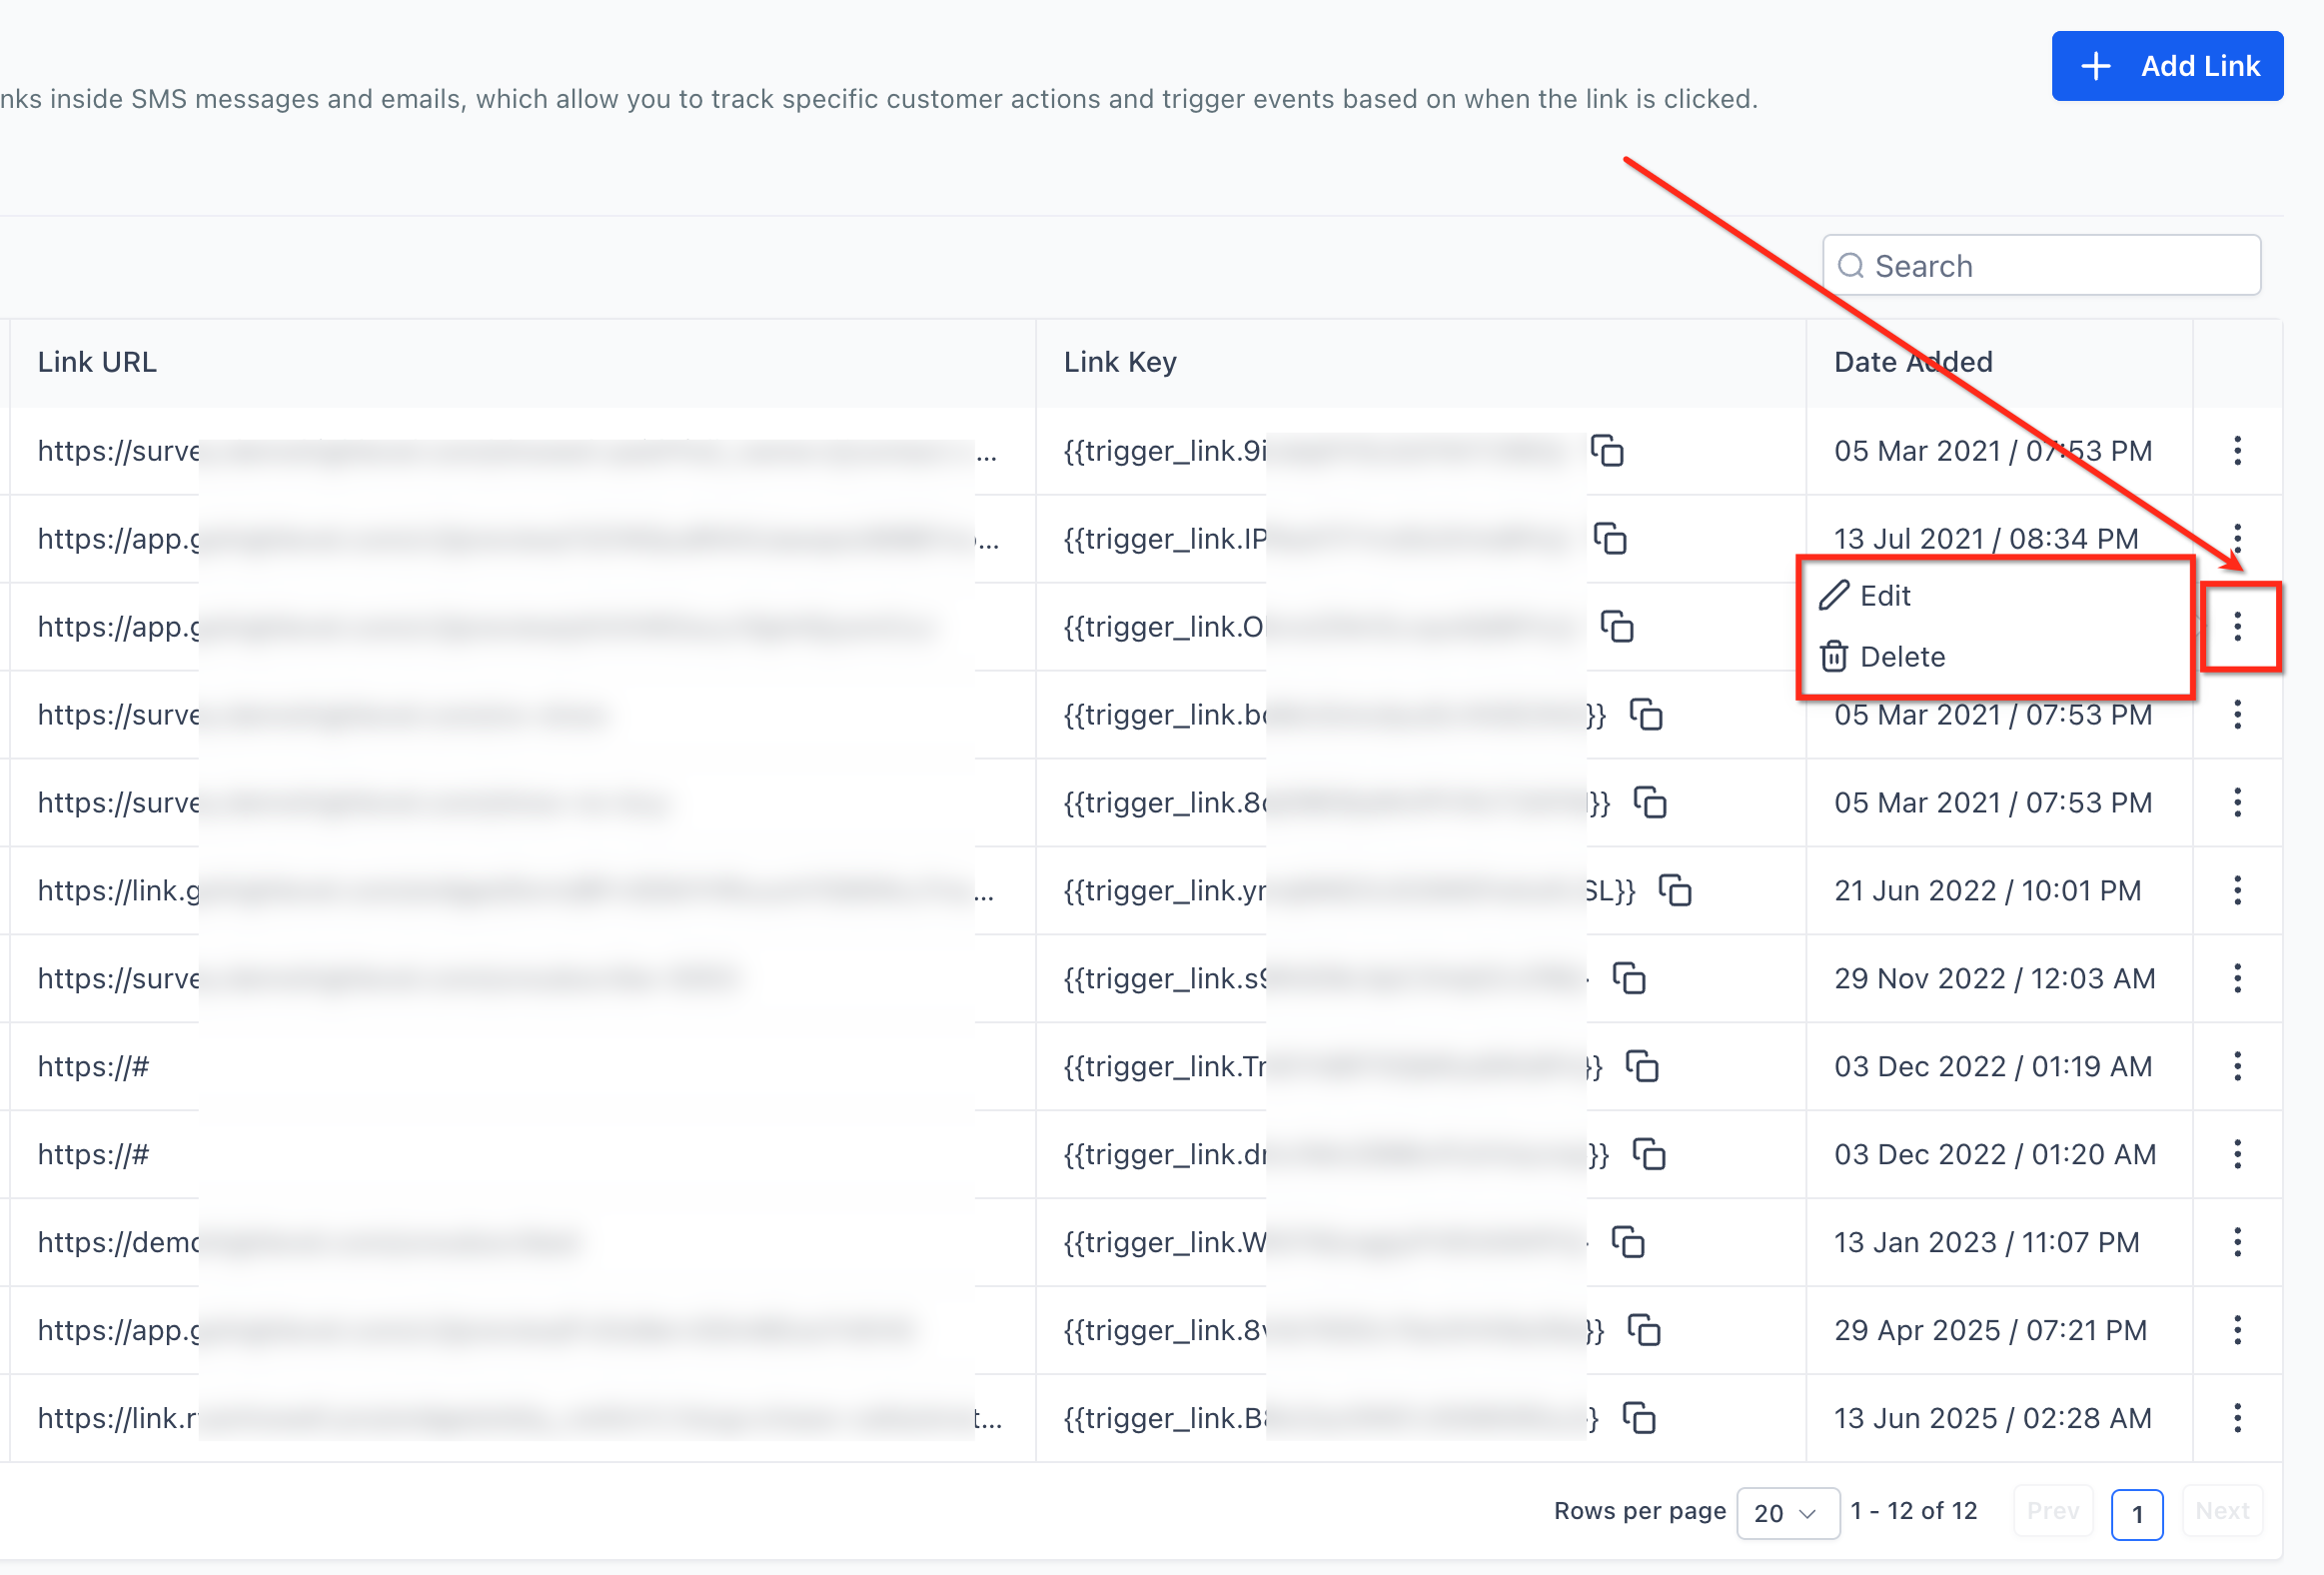Screen dimensions: 2324x1575
Task: Click the Add Link button
Action: (2167, 66)
